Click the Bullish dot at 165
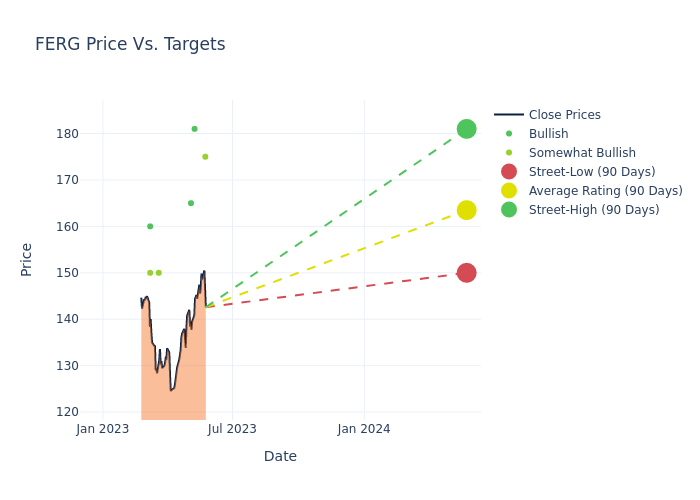 [191, 203]
